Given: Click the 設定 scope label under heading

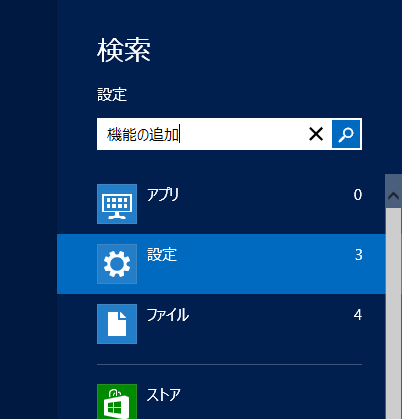Looking at the screenshot, I should point(112,94).
